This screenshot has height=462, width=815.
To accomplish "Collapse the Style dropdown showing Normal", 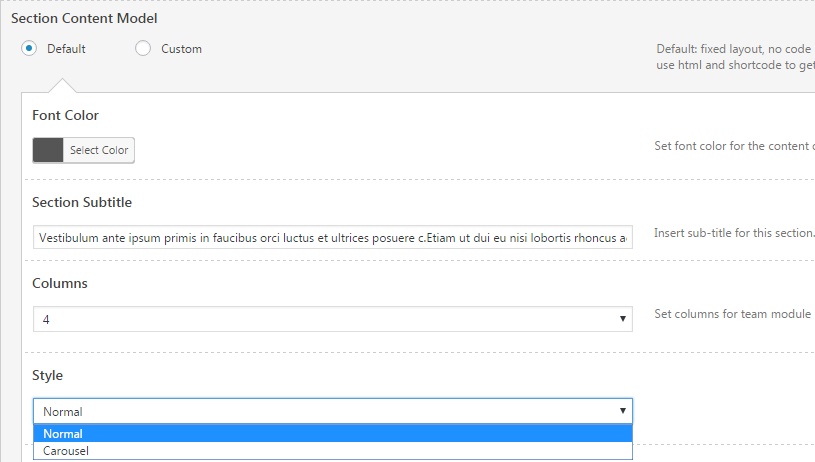I will point(333,411).
